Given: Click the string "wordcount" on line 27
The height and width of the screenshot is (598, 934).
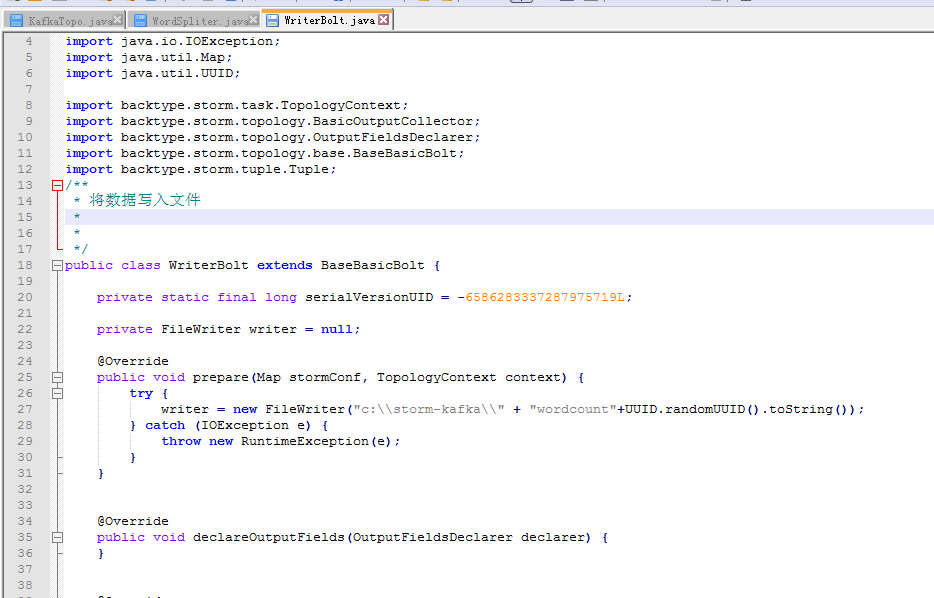Looking at the screenshot, I should pyautogui.click(x=573, y=410).
